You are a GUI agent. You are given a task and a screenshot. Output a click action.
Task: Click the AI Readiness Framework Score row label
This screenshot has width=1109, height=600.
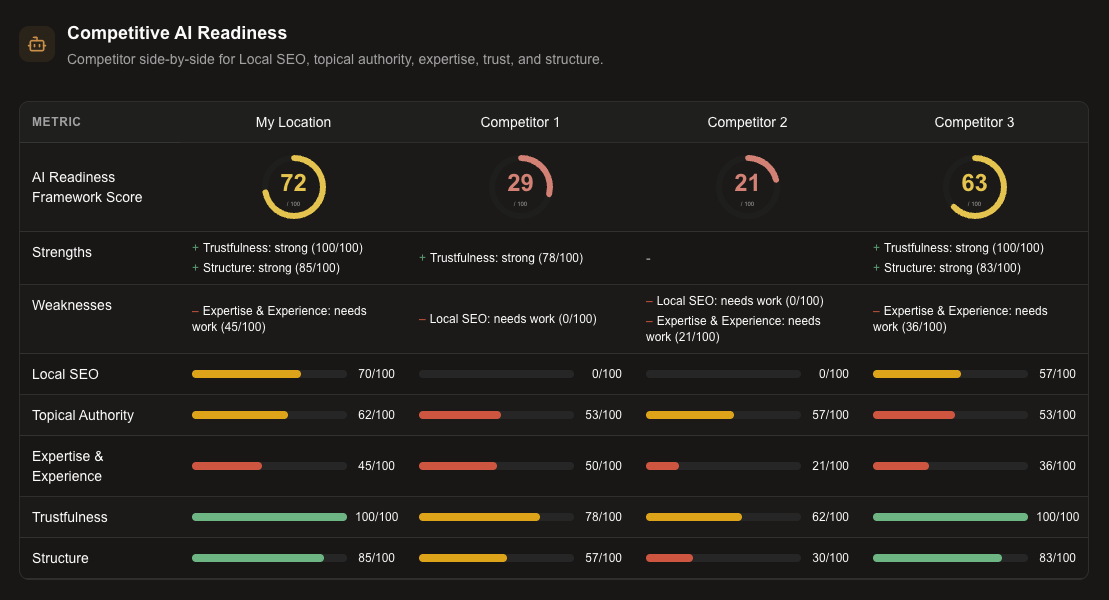point(87,188)
